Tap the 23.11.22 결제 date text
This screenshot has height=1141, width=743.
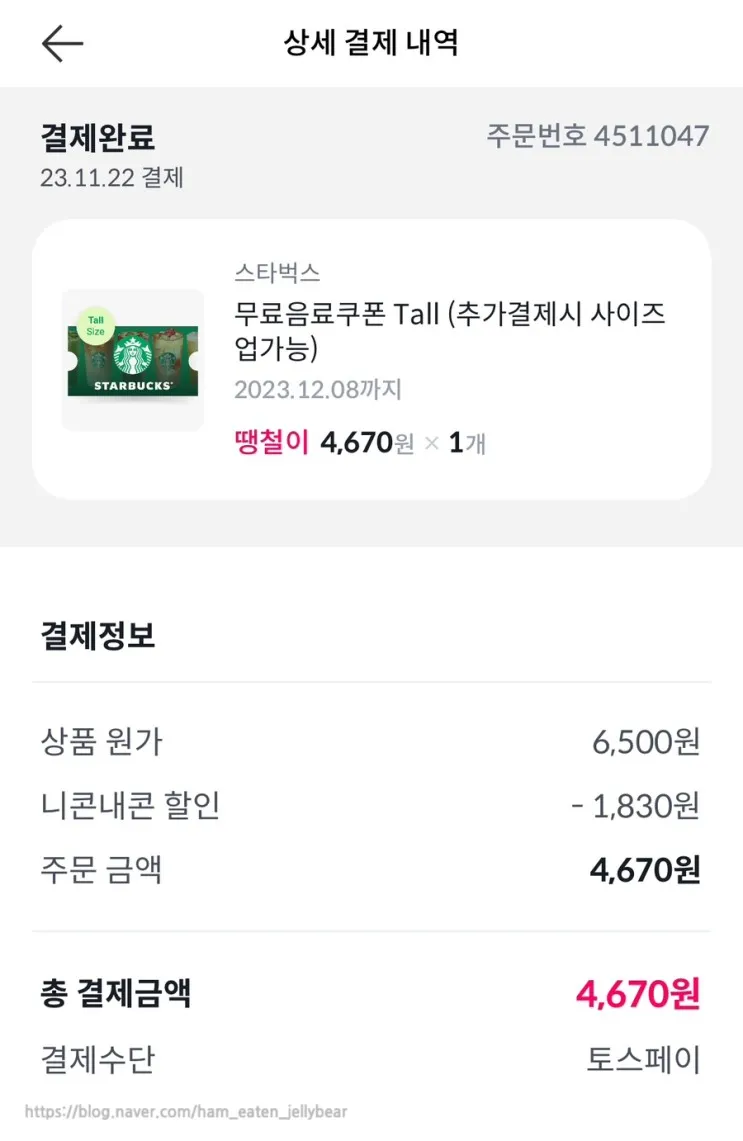112,178
